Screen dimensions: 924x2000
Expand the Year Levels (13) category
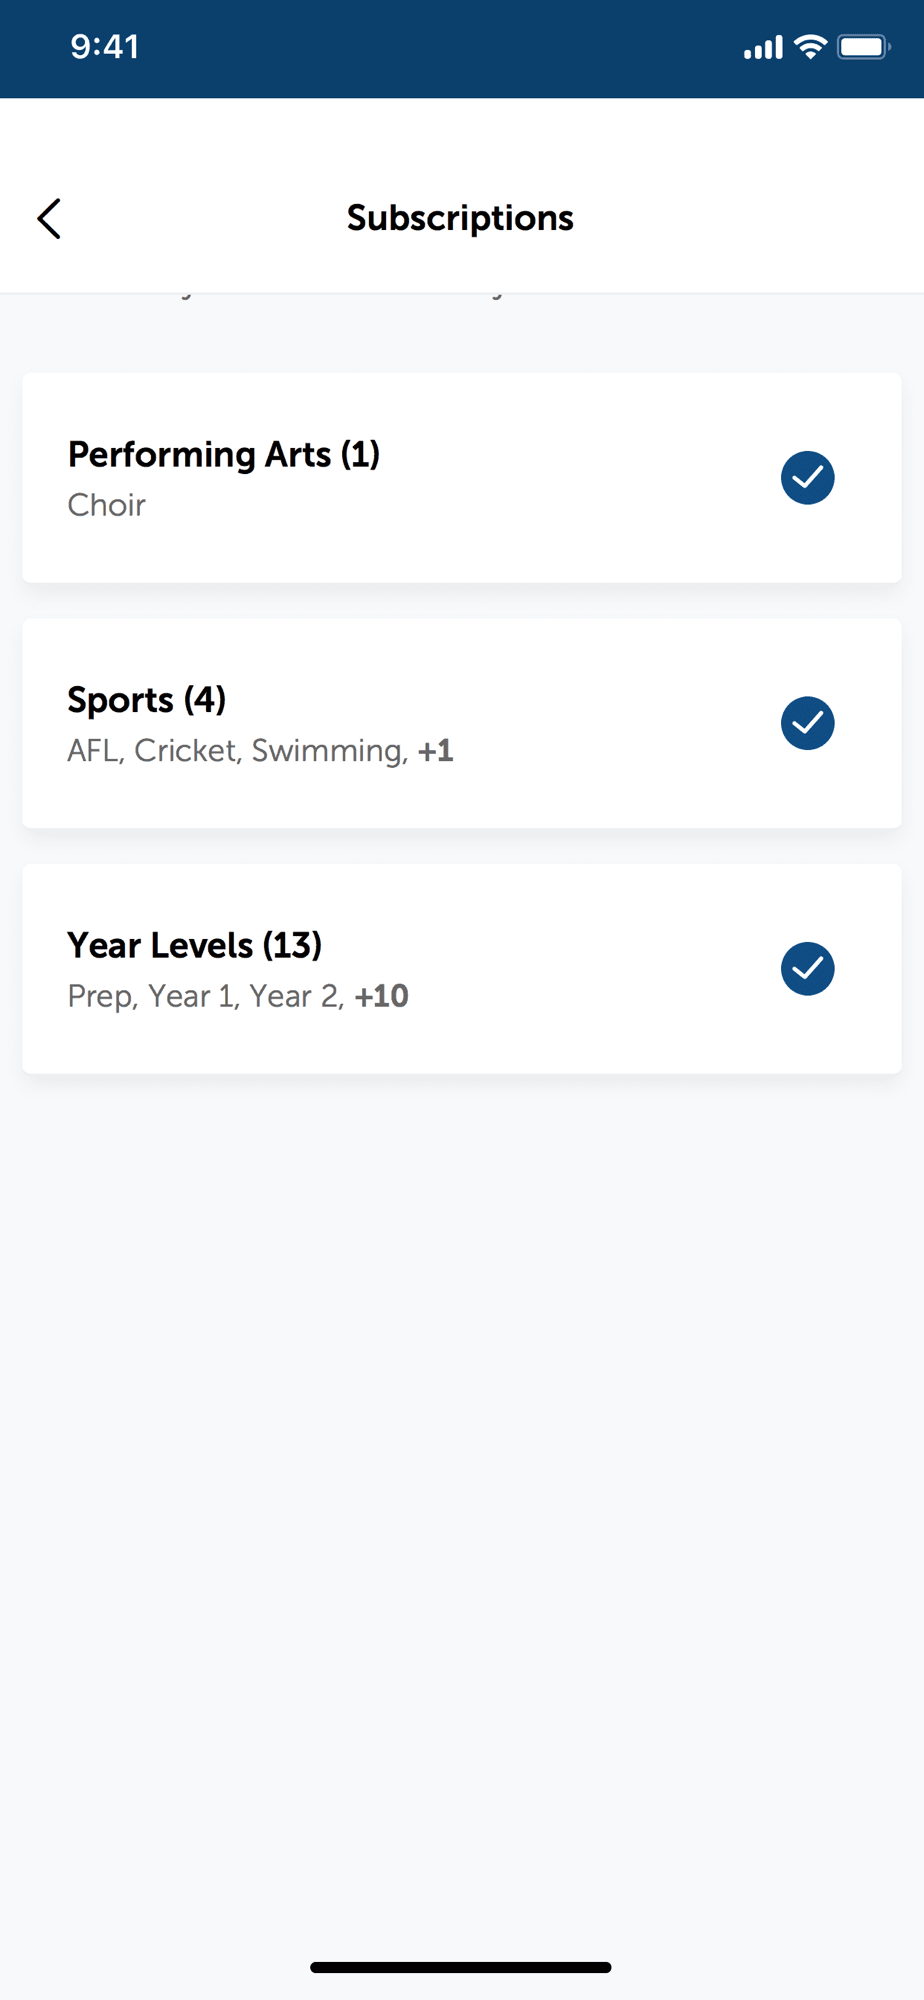point(462,969)
